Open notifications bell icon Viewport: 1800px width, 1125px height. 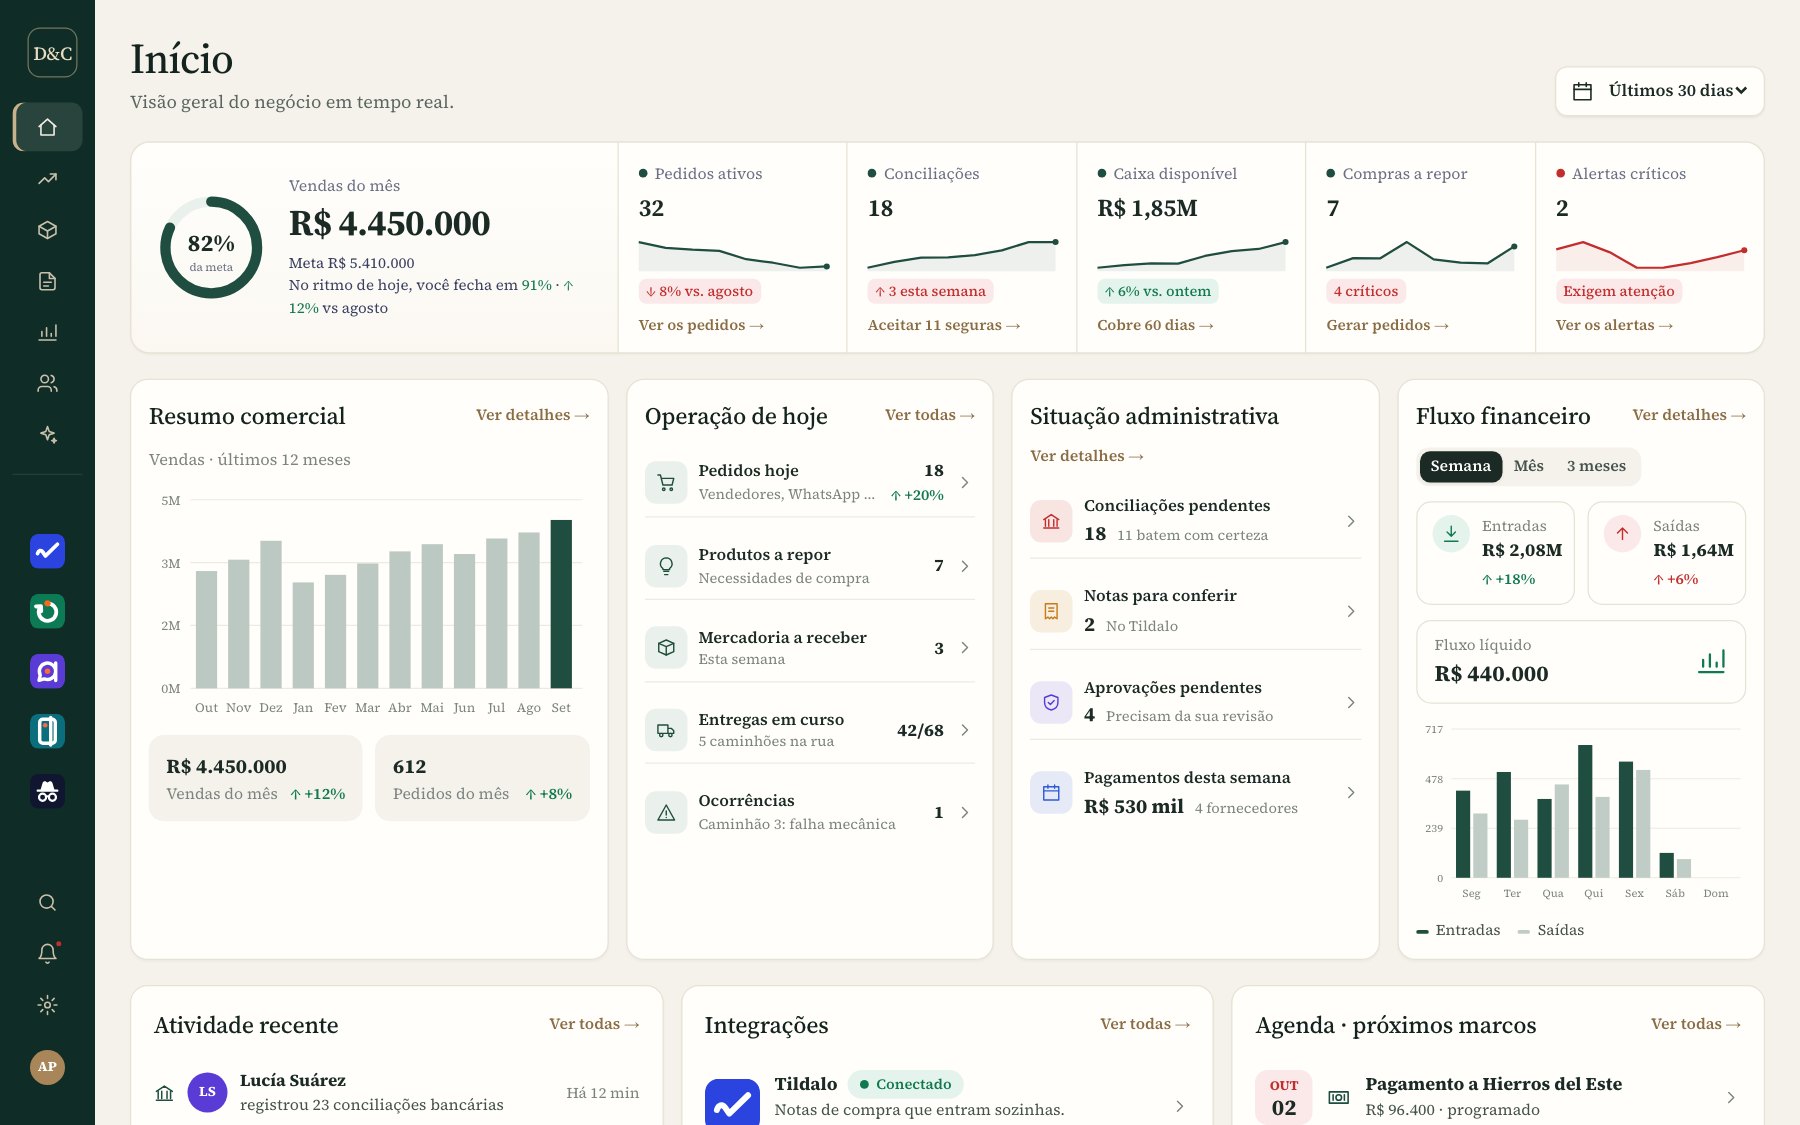click(47, 953)
